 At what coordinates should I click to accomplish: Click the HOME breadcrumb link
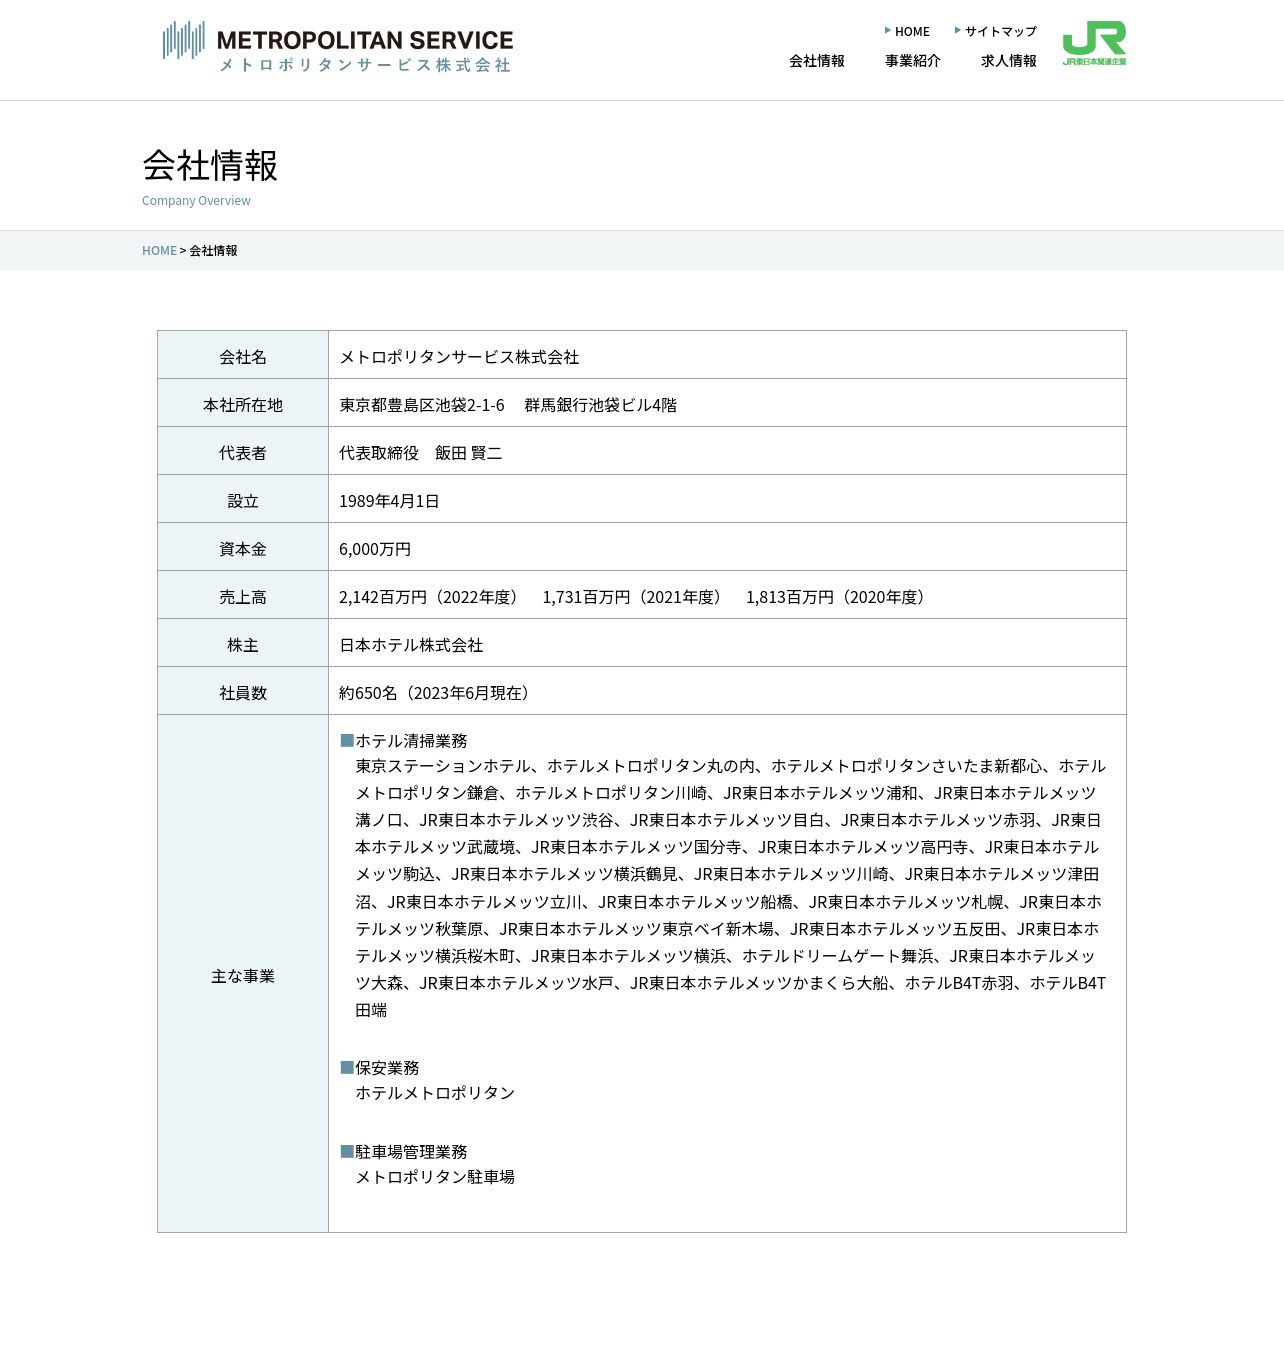[159, 250]
